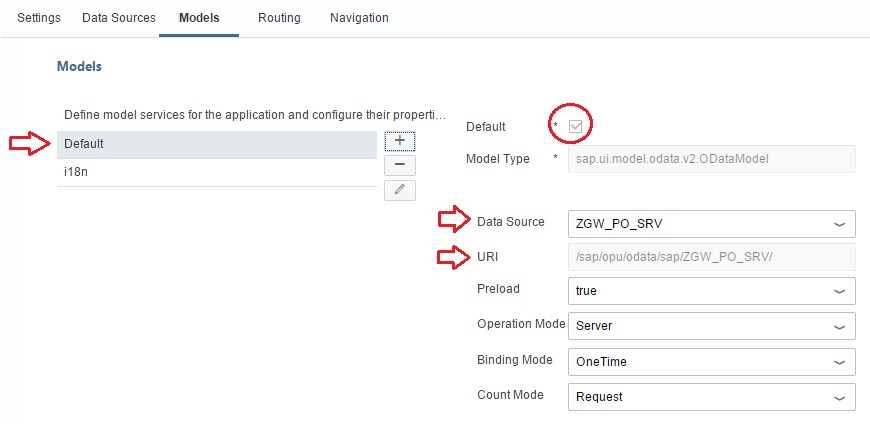Click the OneTime binding mode value
Image resolution: width=870 pixels, height=424 pixels.
pyautogui.click(x=601, y=362)
